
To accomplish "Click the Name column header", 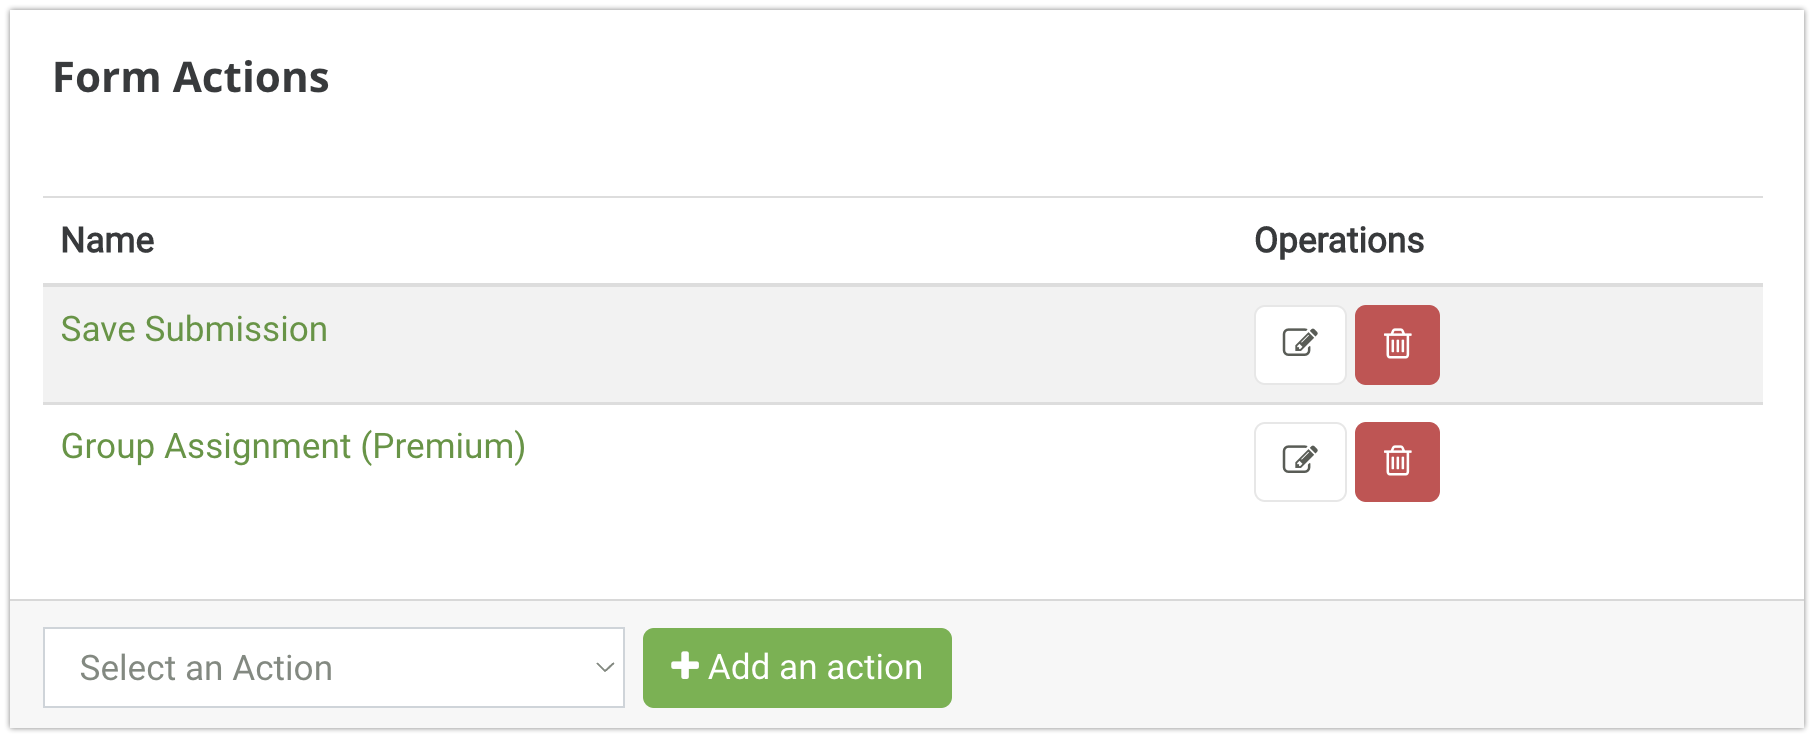I will [x=108, y=240].
